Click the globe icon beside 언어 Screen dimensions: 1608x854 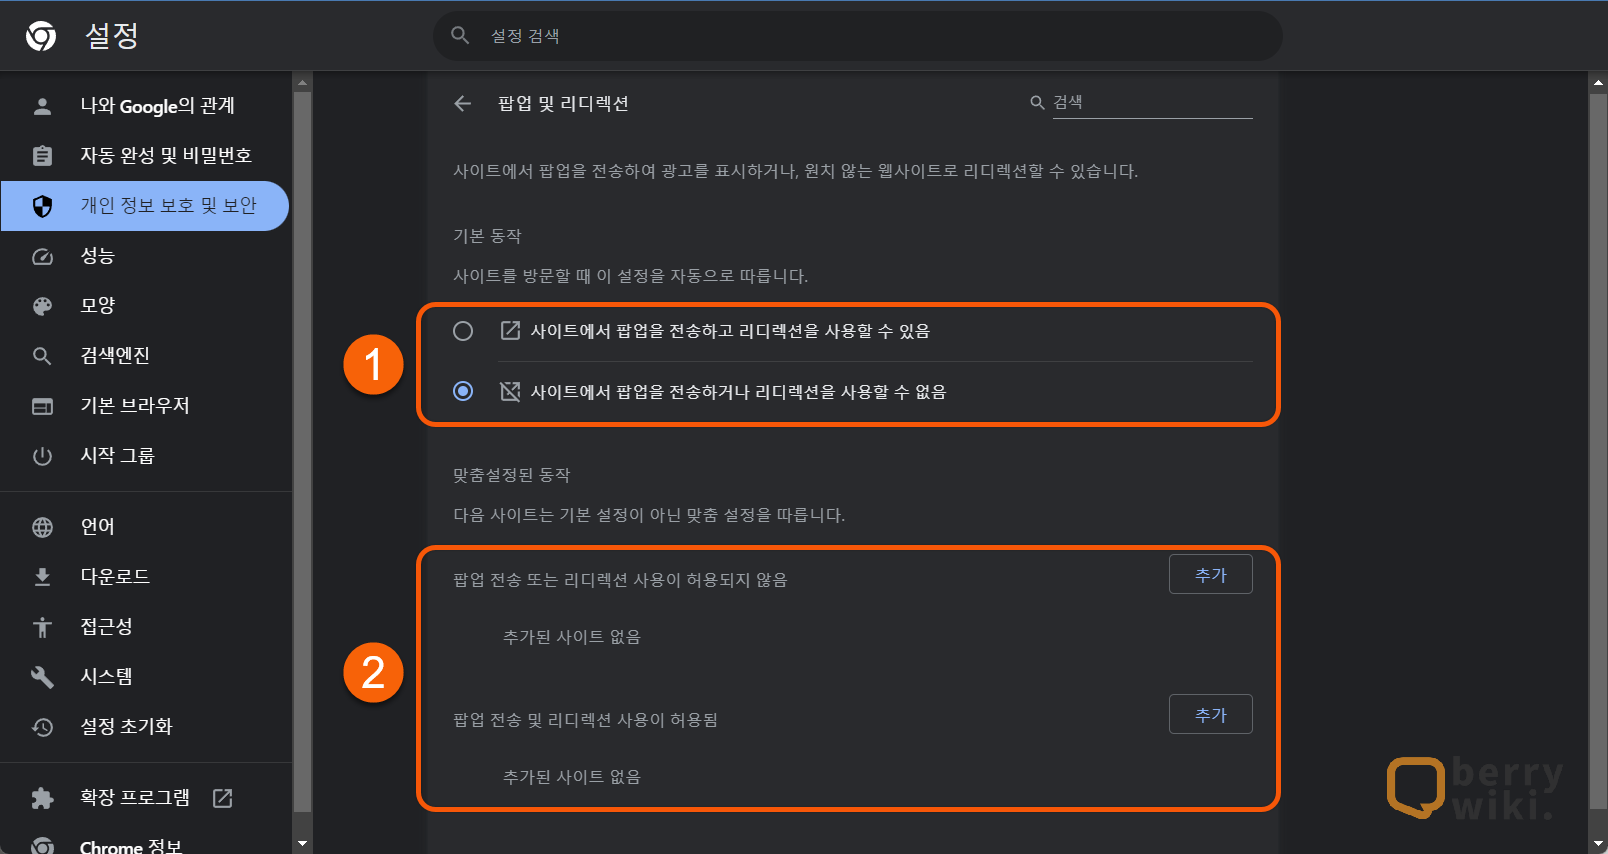(x=42, y=527)
